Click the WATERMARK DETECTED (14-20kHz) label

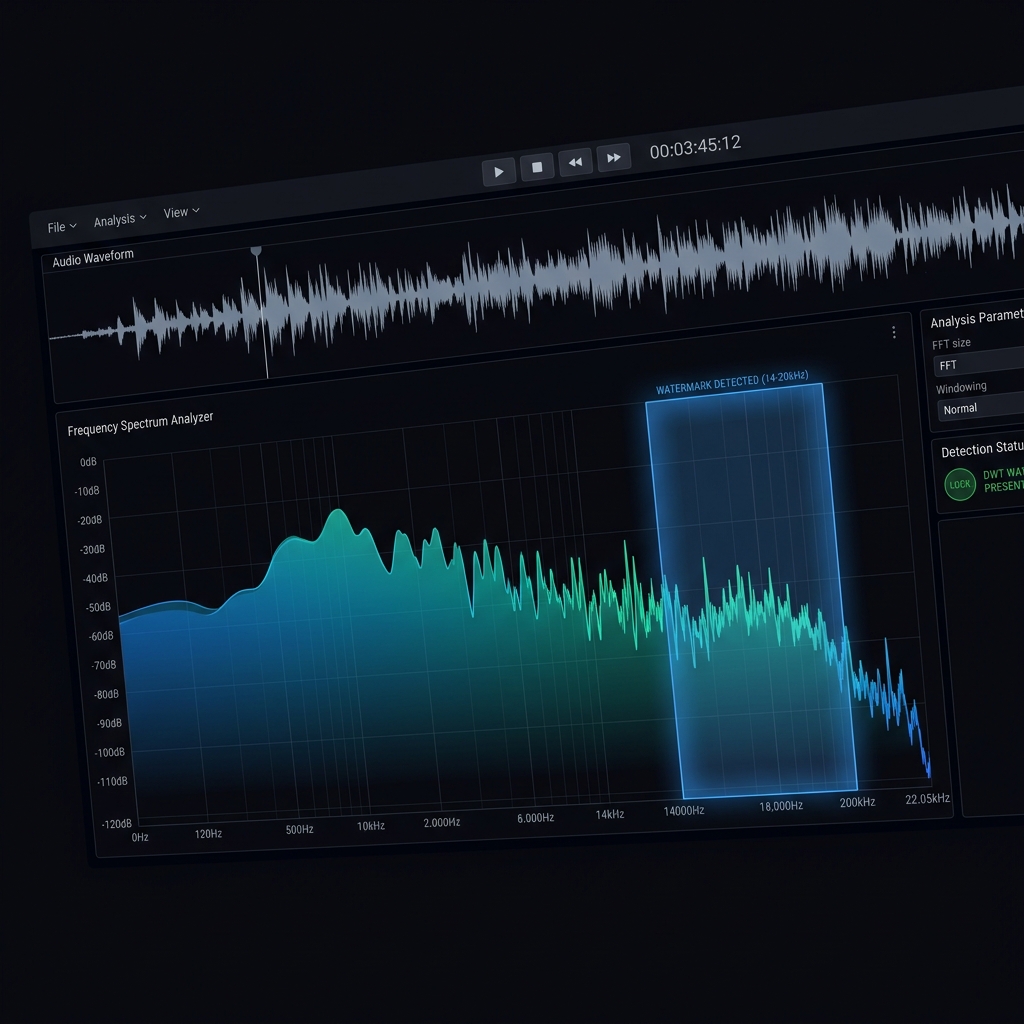click(732, 383)
